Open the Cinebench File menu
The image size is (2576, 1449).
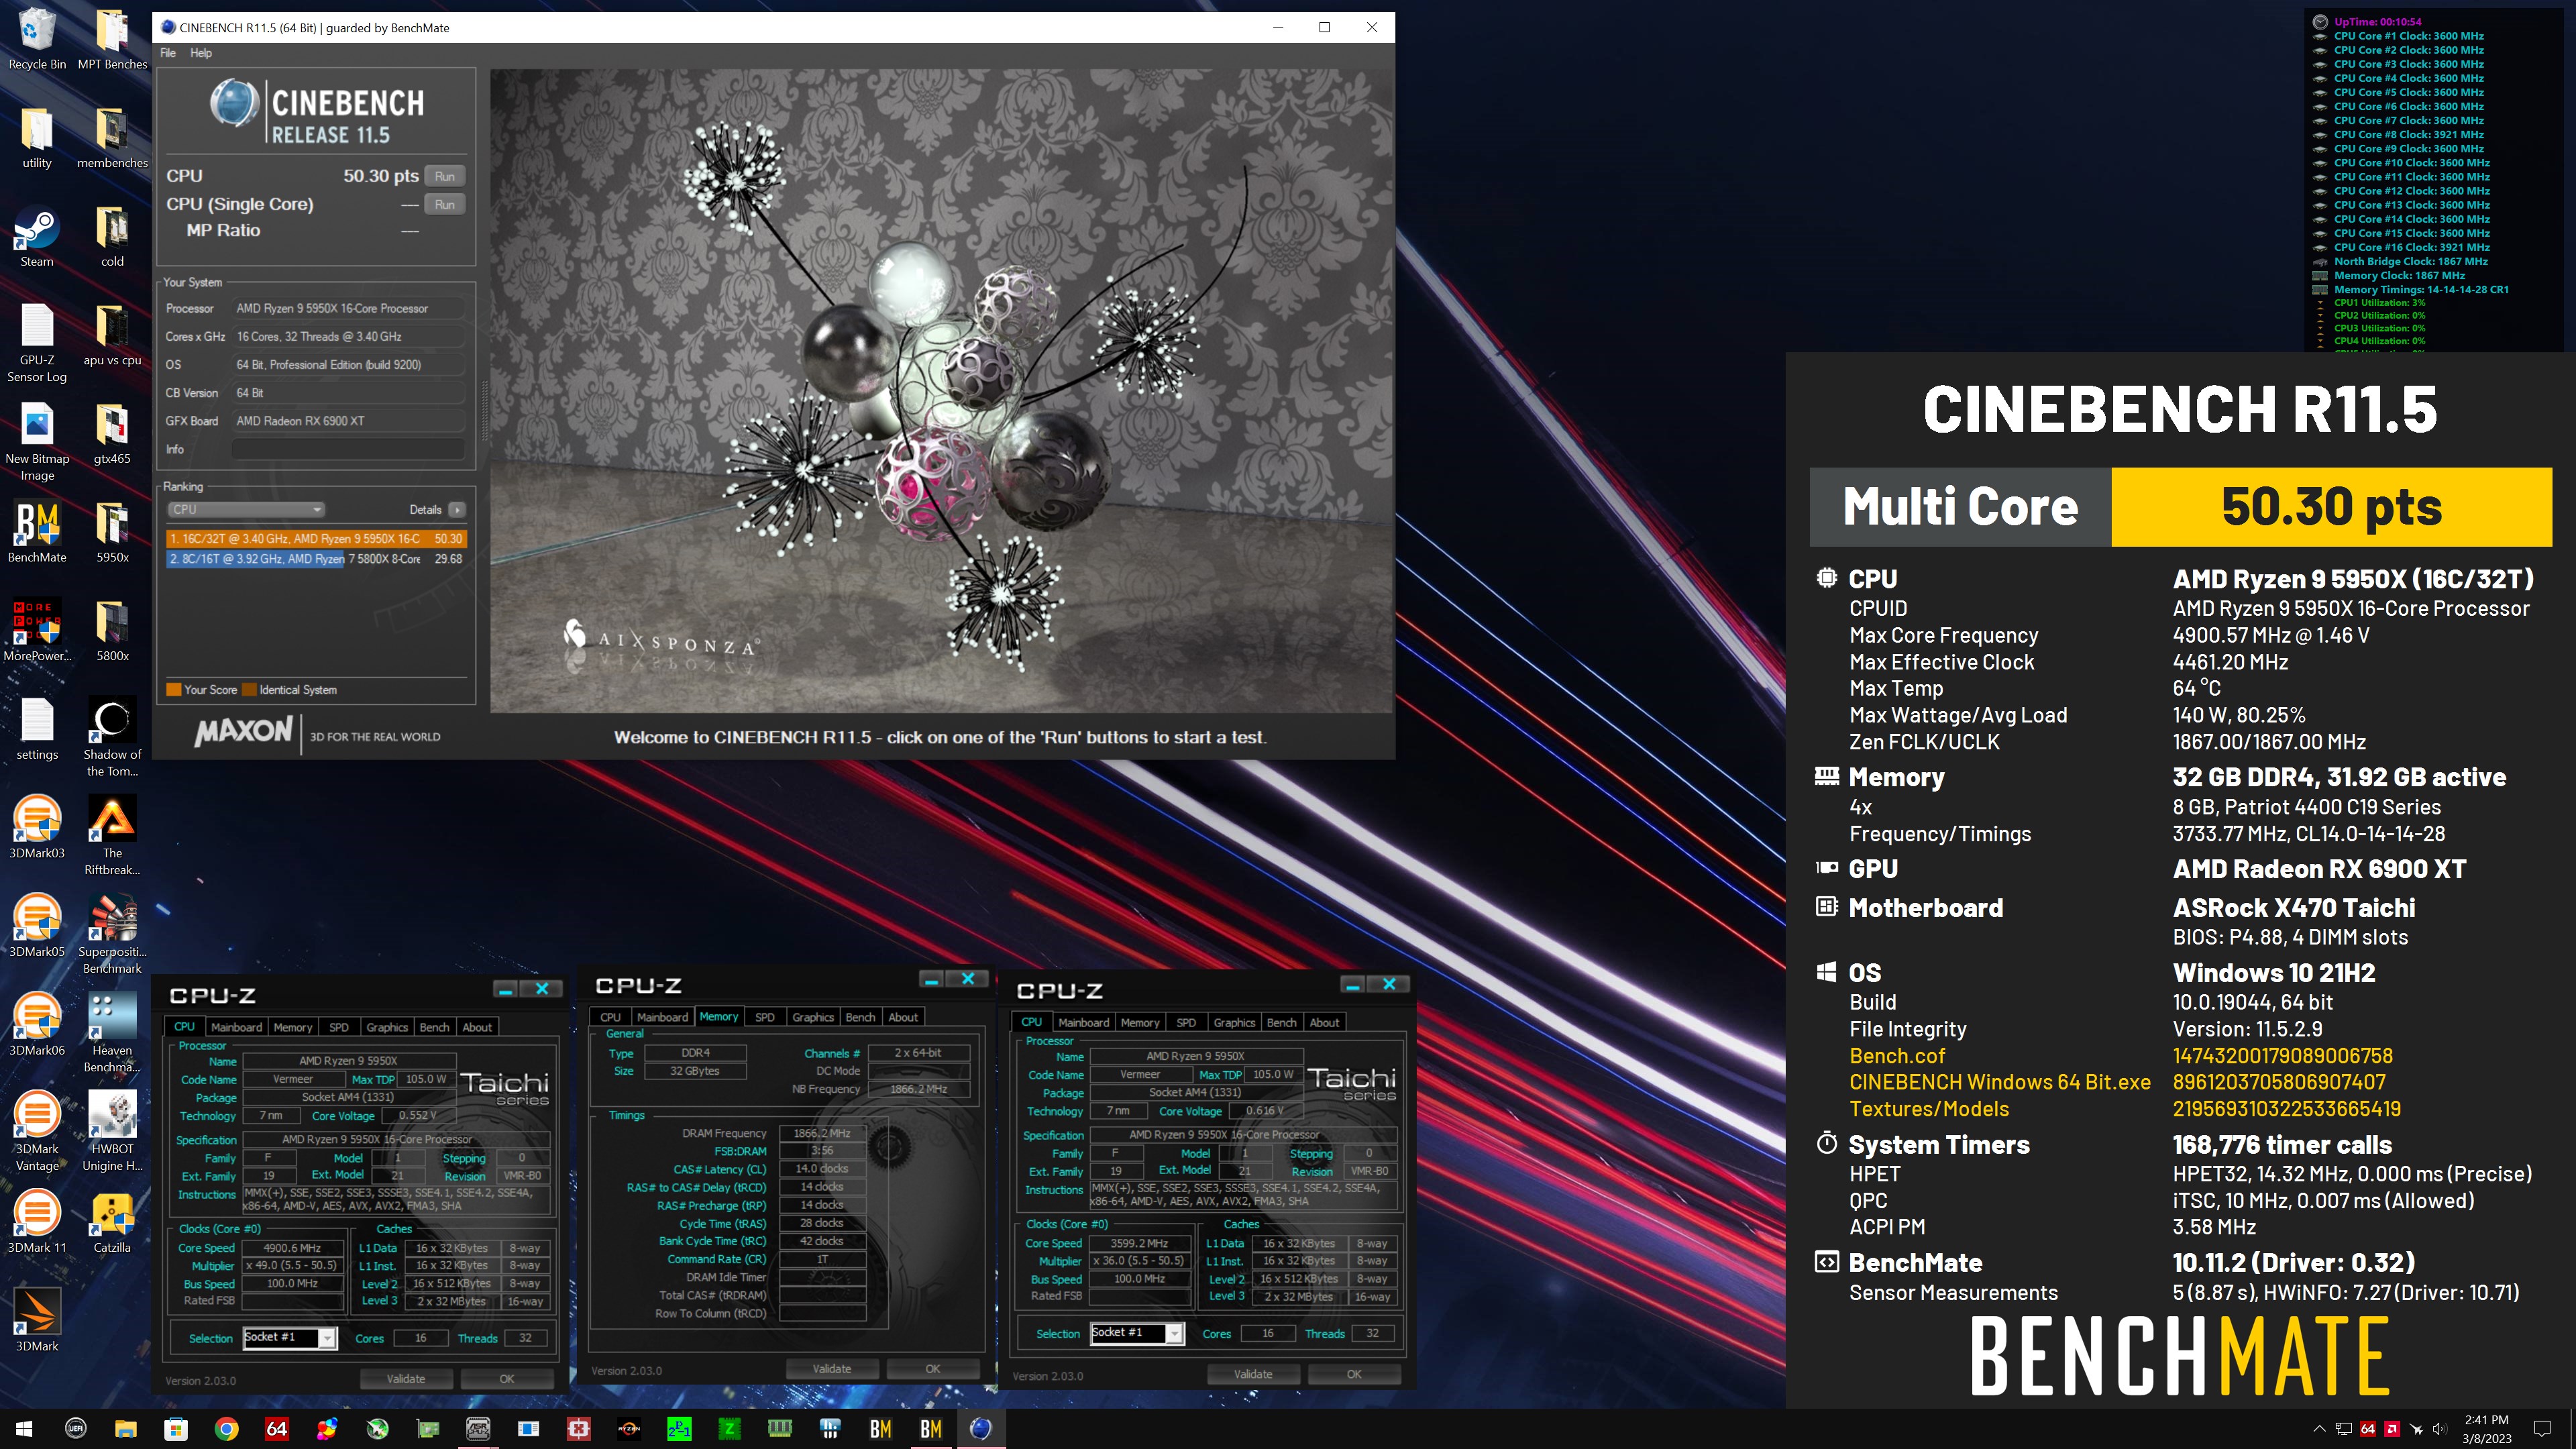tap(168, 53)
